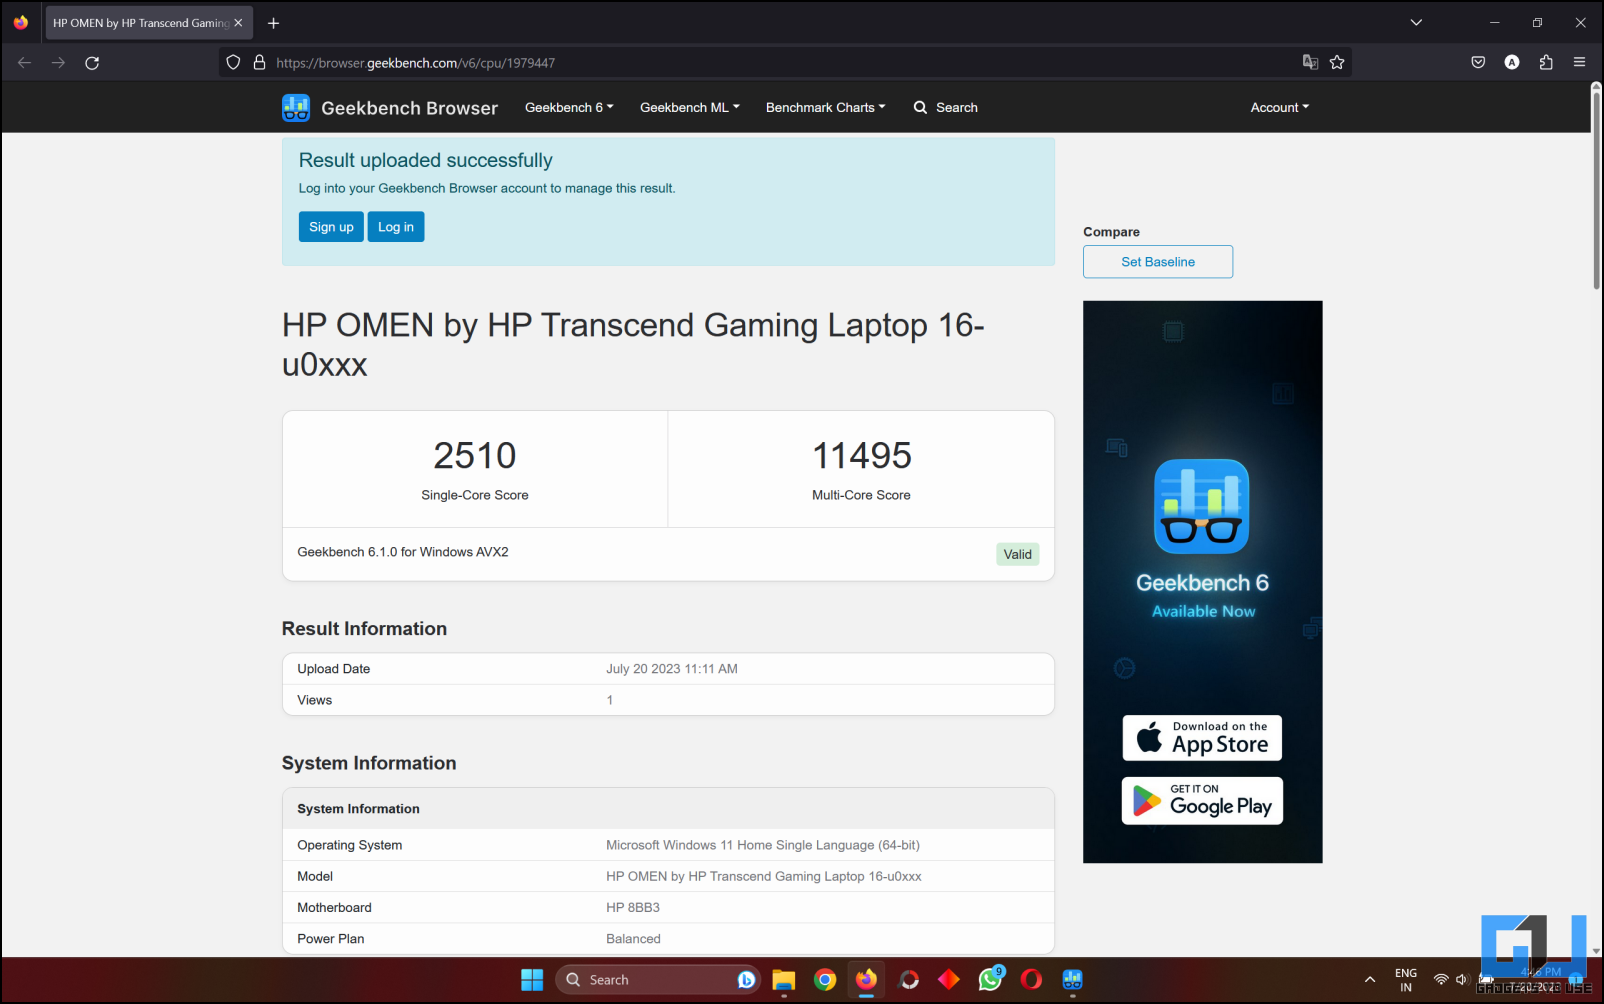Click the search magnifier icon in navbar
The image size is (1604, 1004).
coord(920,107)
